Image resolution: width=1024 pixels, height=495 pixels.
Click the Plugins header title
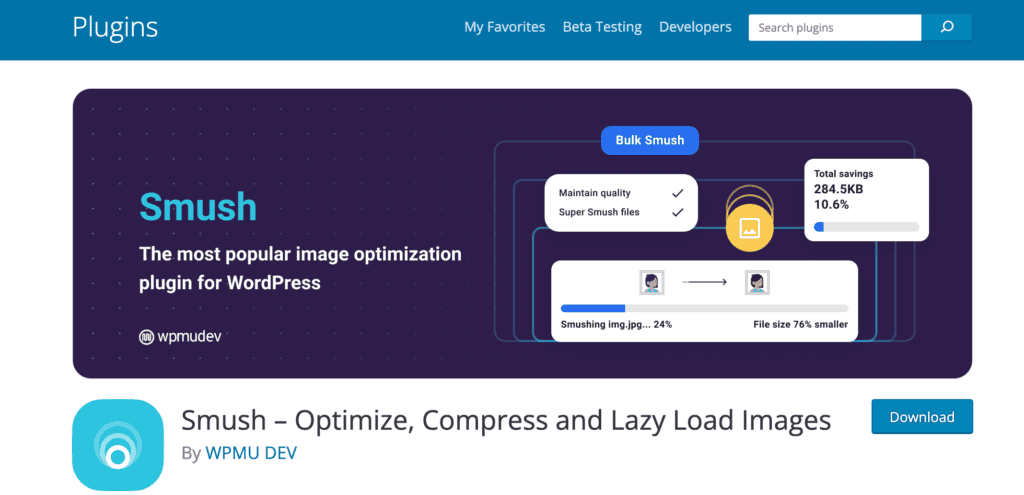115,27
